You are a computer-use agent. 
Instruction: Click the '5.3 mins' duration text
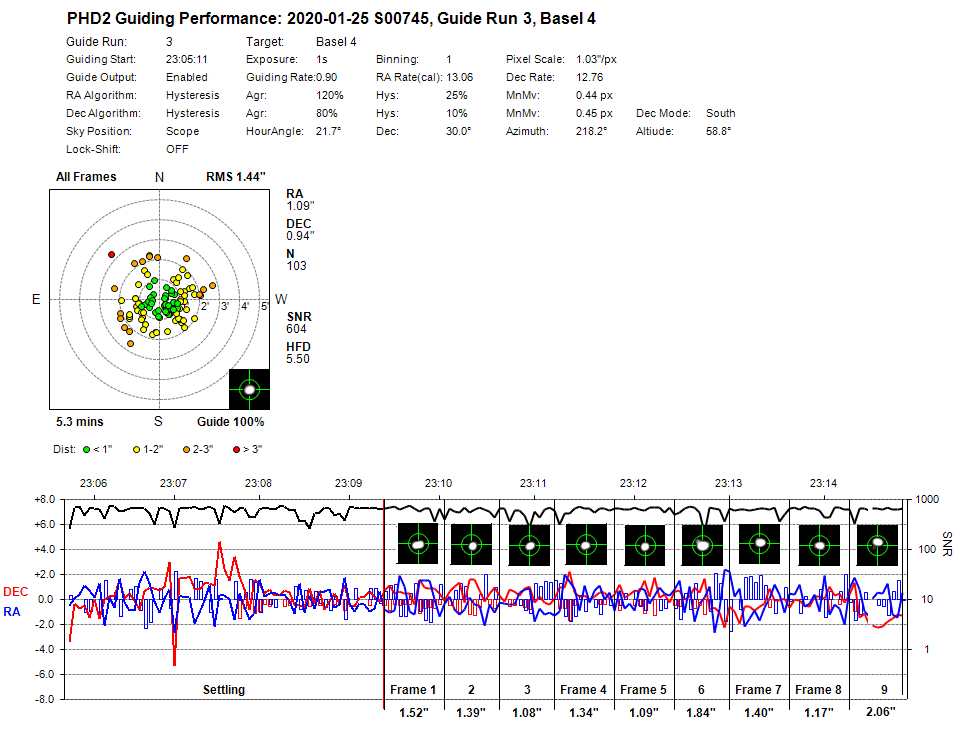(x=80, y=422)
